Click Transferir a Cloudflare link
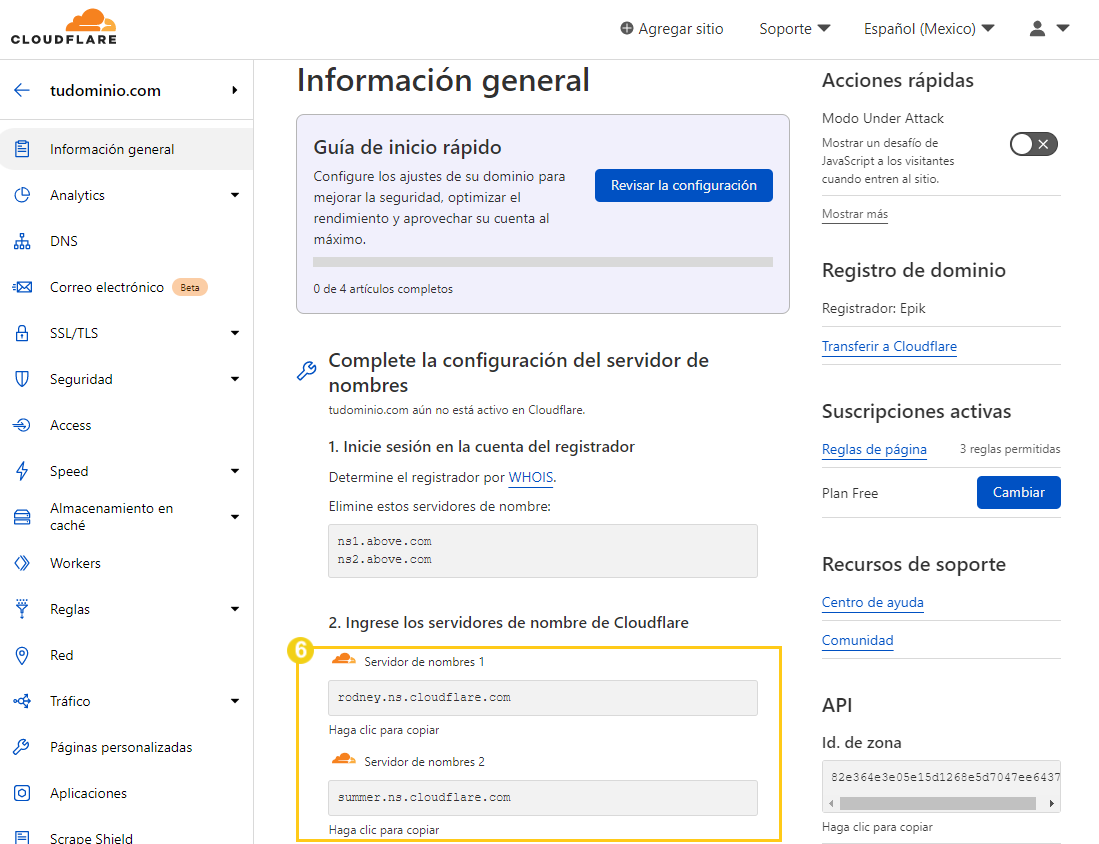 point(889,346)
